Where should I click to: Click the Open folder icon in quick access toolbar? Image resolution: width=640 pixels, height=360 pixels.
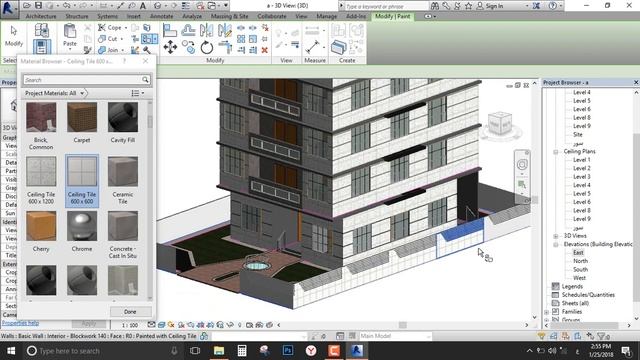(27, 6)
